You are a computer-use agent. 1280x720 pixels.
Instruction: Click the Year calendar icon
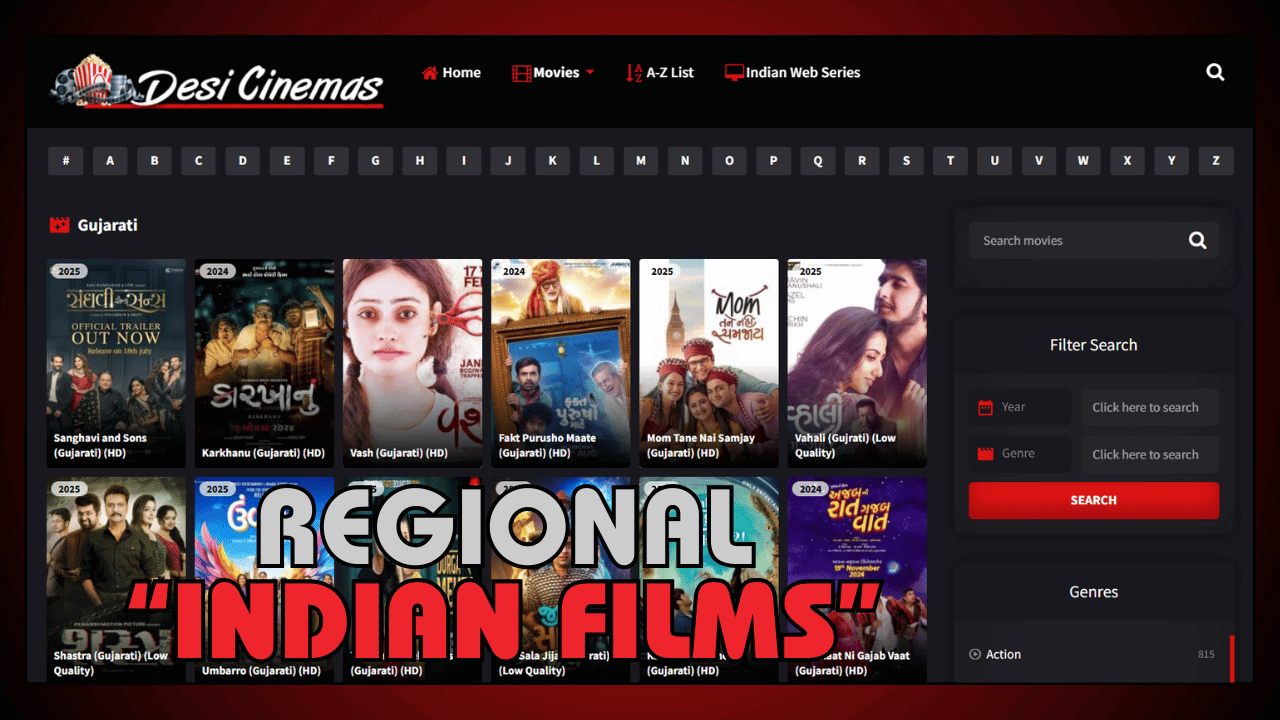pyautogui.click(x=985, y=407)
